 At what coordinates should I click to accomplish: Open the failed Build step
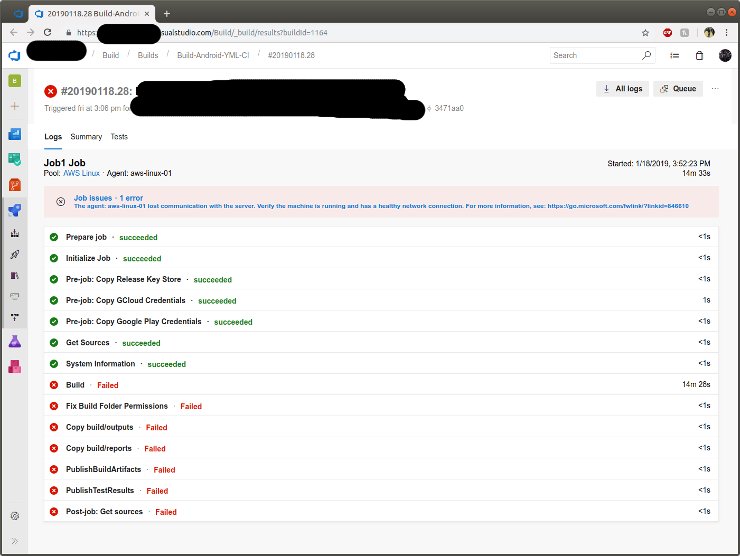pyautogui.click(x=381, y=385)
